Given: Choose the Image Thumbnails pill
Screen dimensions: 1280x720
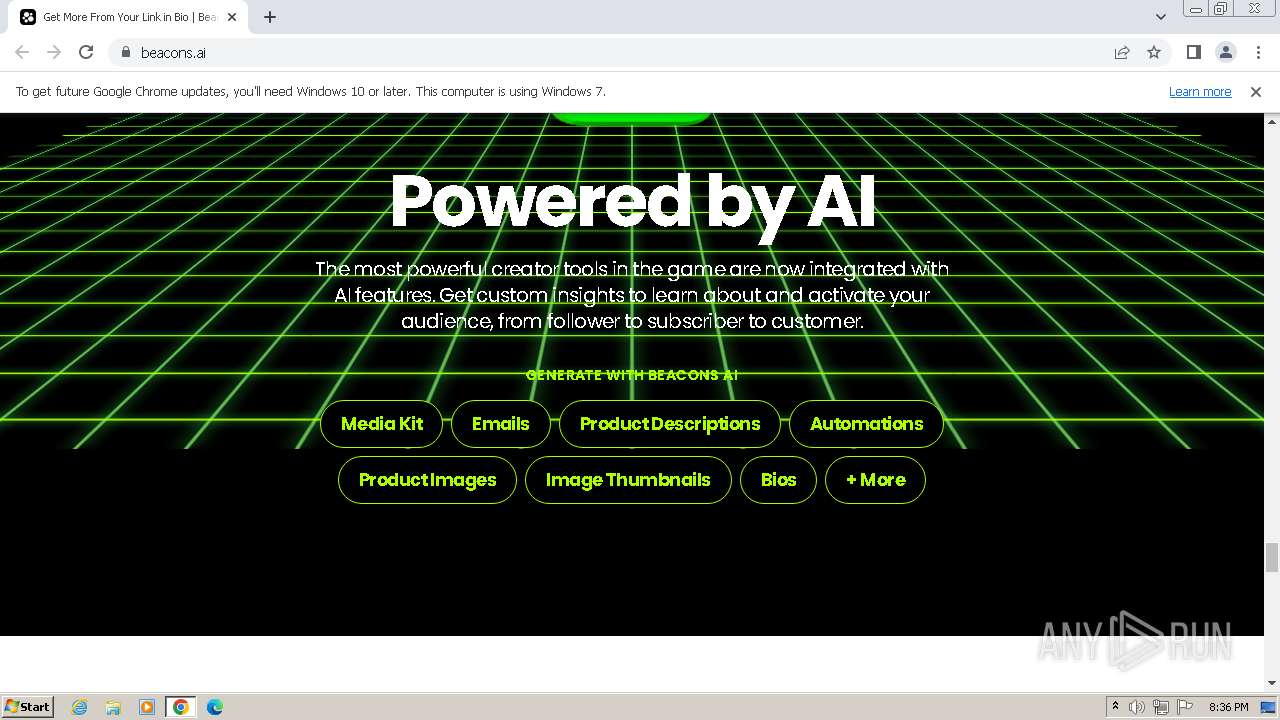Looking at the screenshot, I should tap(628, 480).
